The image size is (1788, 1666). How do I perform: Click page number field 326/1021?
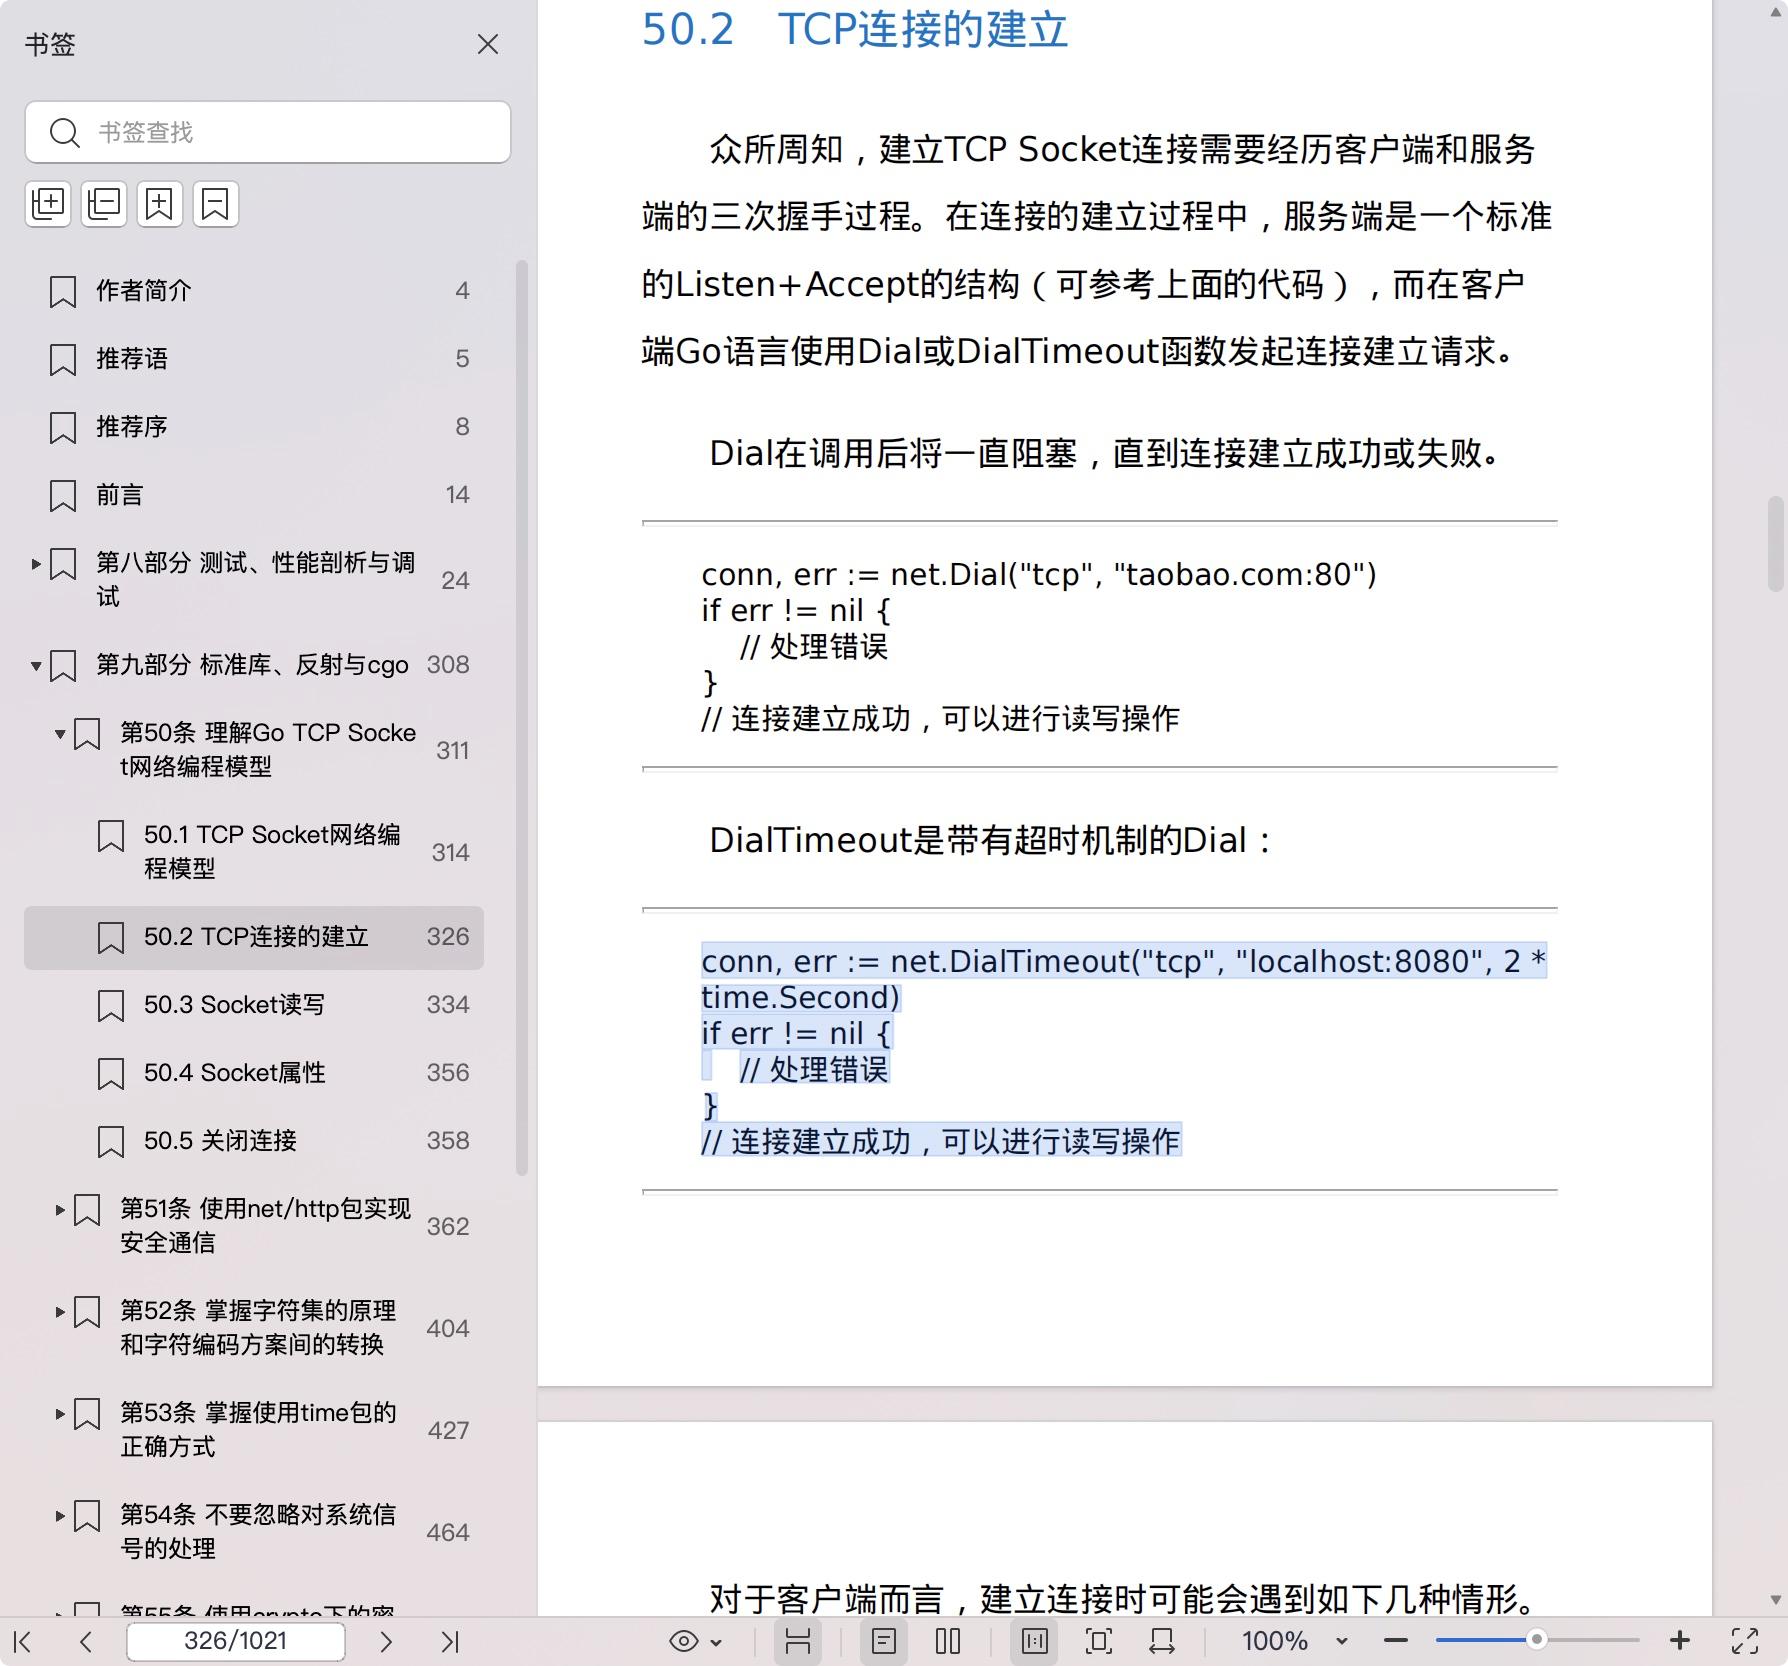pos(236,1641)
